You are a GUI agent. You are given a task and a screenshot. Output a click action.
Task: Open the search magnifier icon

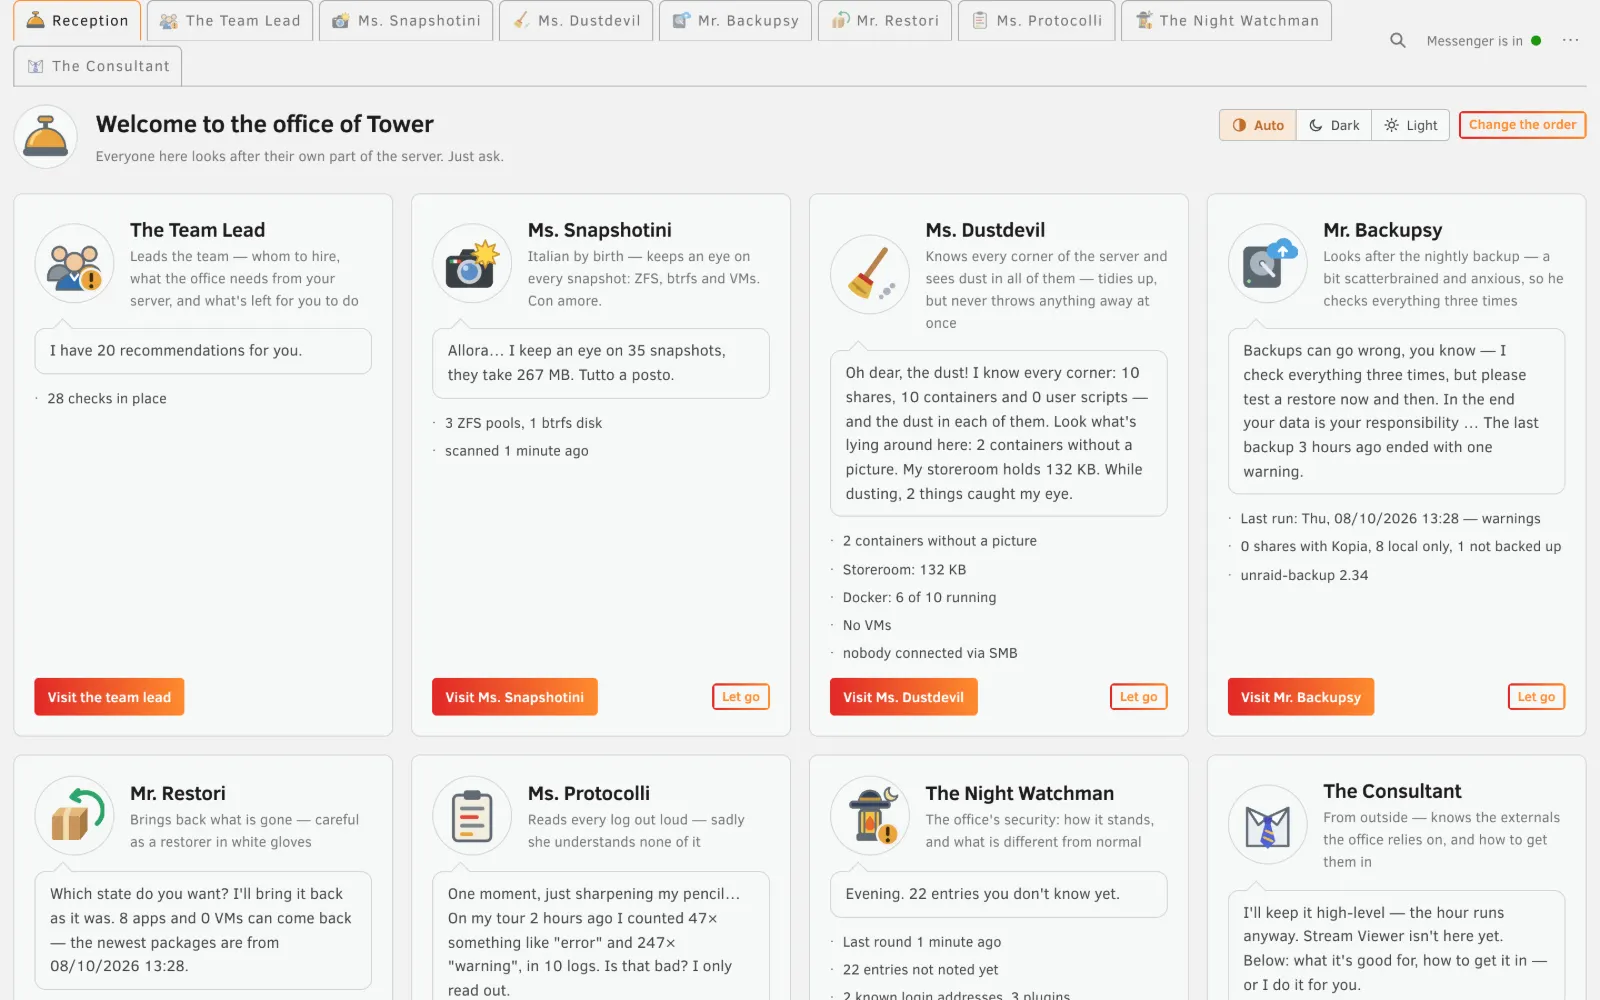click(x=1397, y=41)
